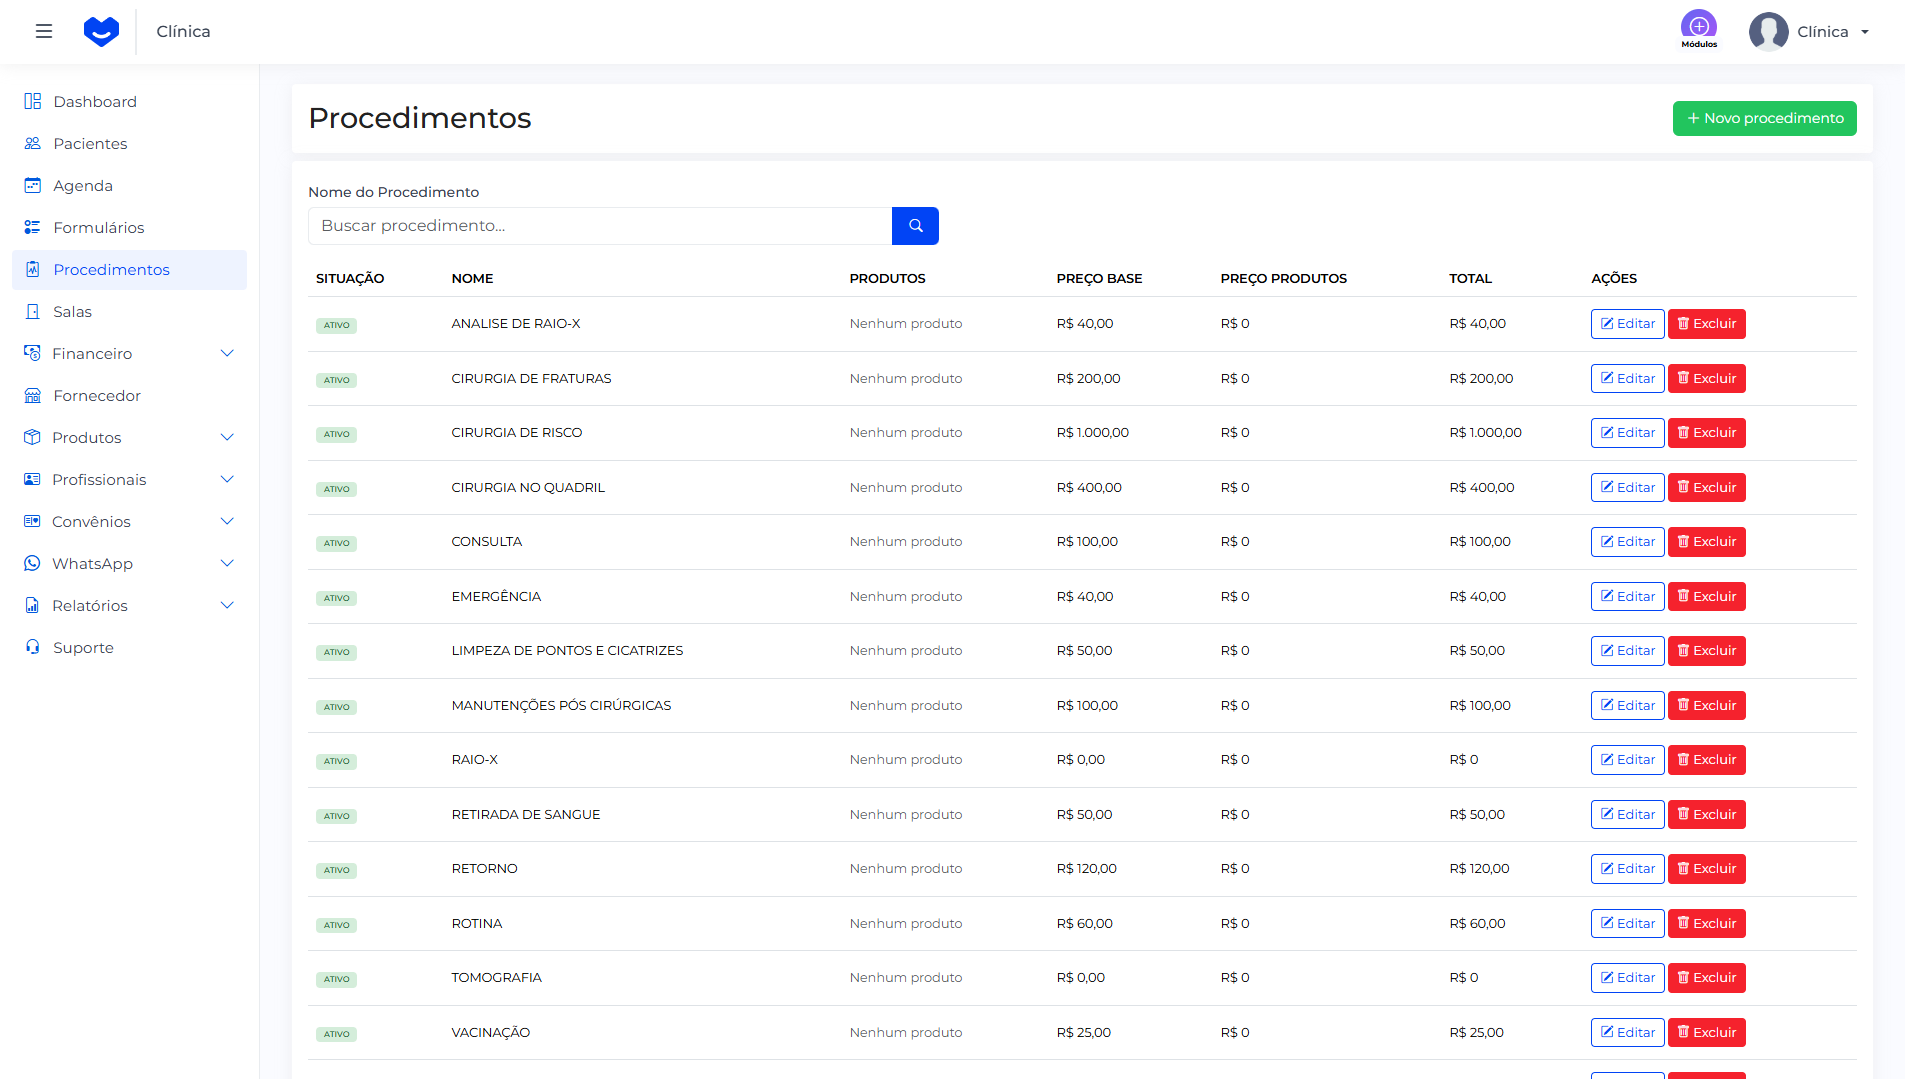Expand the Financeiro submenu
The width and height of the screenshot is (1905, 1079).
tap(227, 354)
